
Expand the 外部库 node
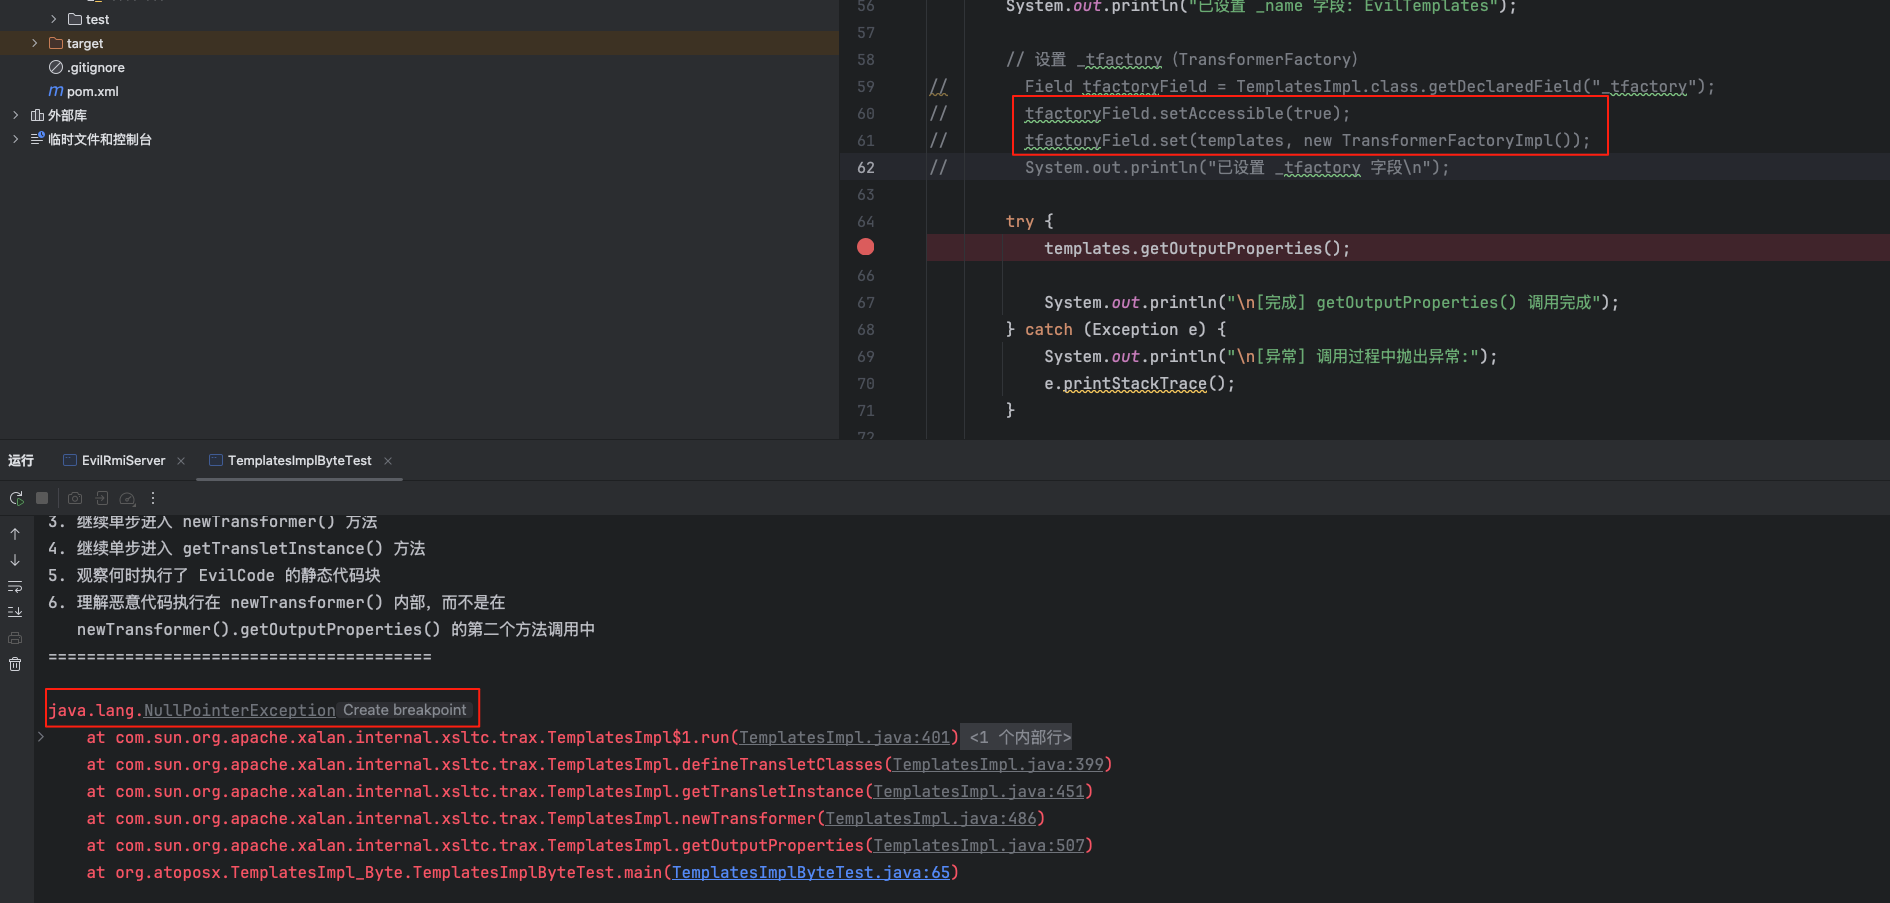tap(15, 115)
